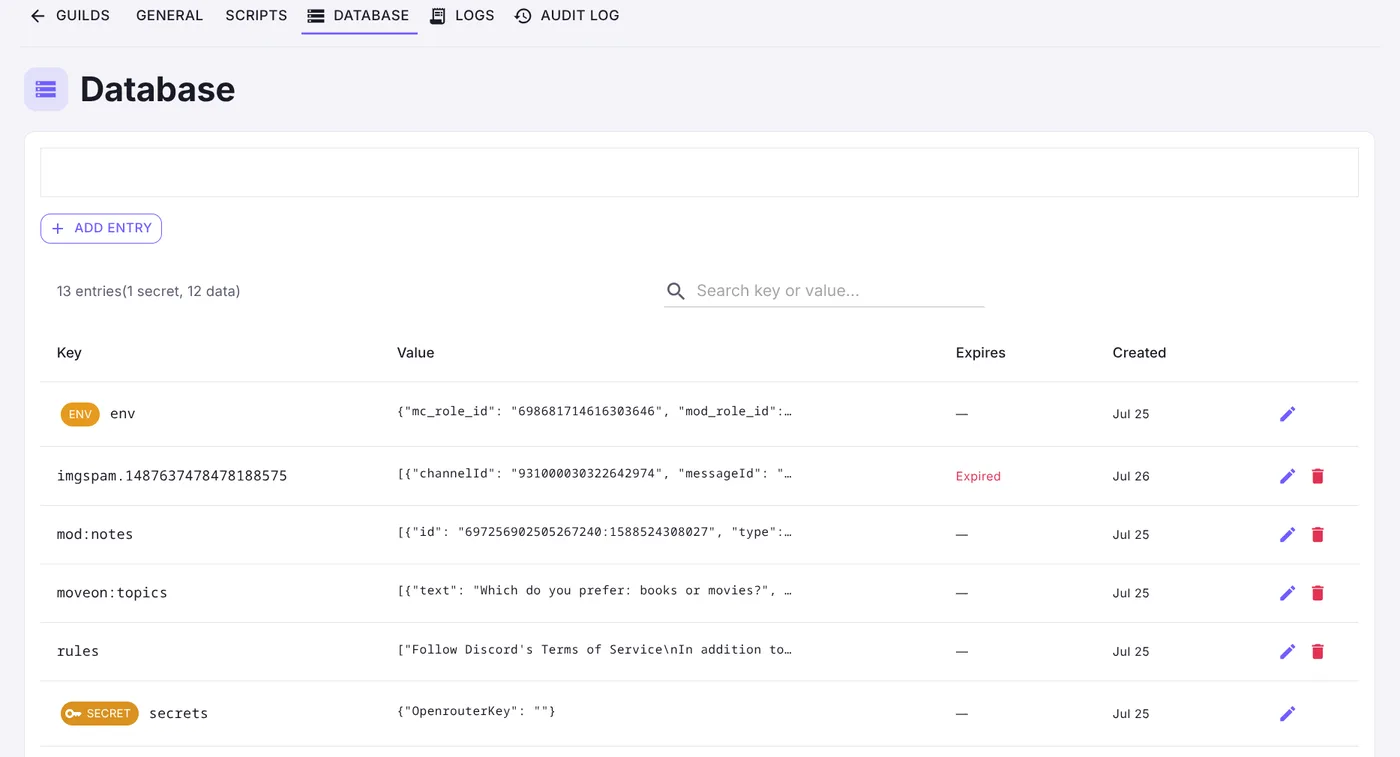Select the moveon:topics key
The image size is (1400, 757).
[x=112, y=593]
